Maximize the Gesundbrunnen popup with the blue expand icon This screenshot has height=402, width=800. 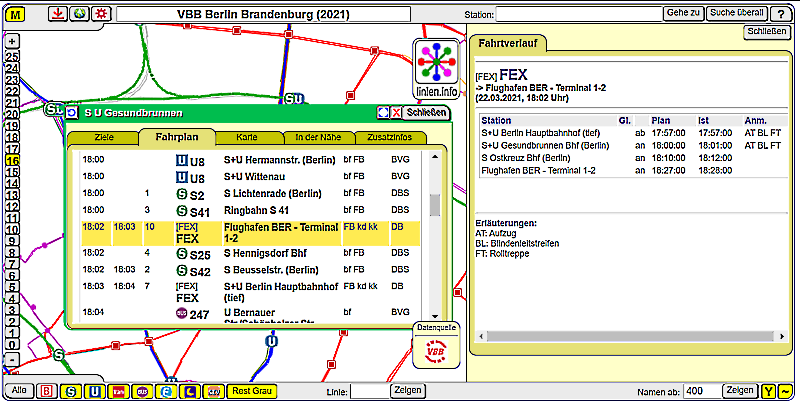(x=383, y=113)
